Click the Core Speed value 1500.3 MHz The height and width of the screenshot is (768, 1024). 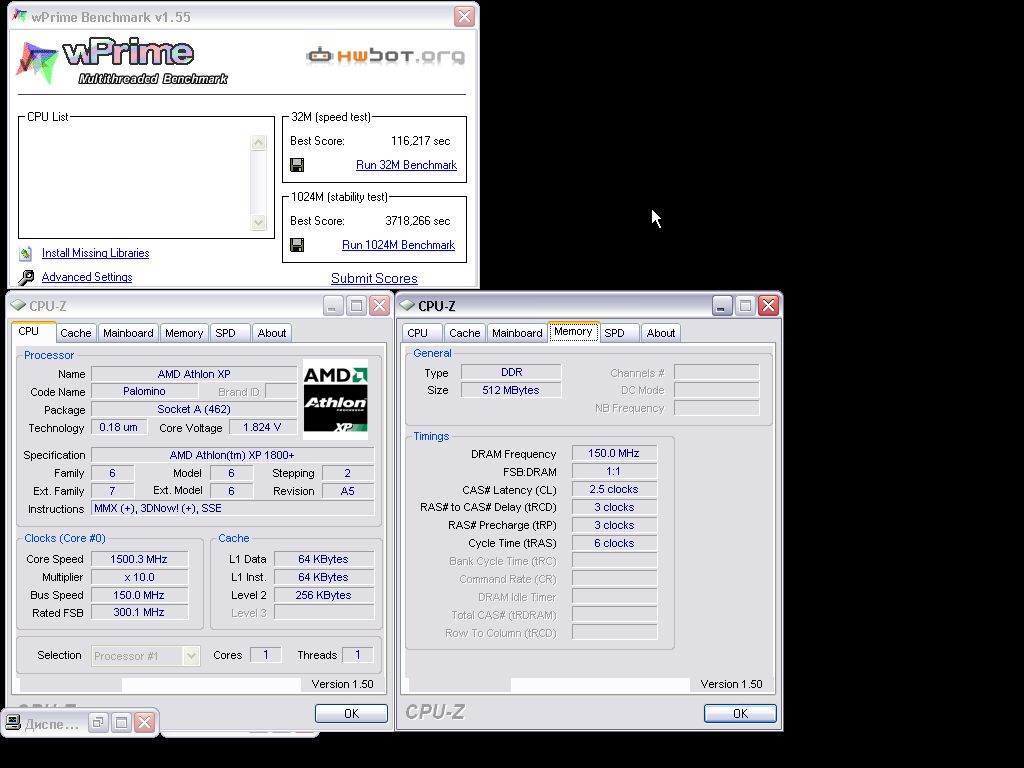pos(140,559)
